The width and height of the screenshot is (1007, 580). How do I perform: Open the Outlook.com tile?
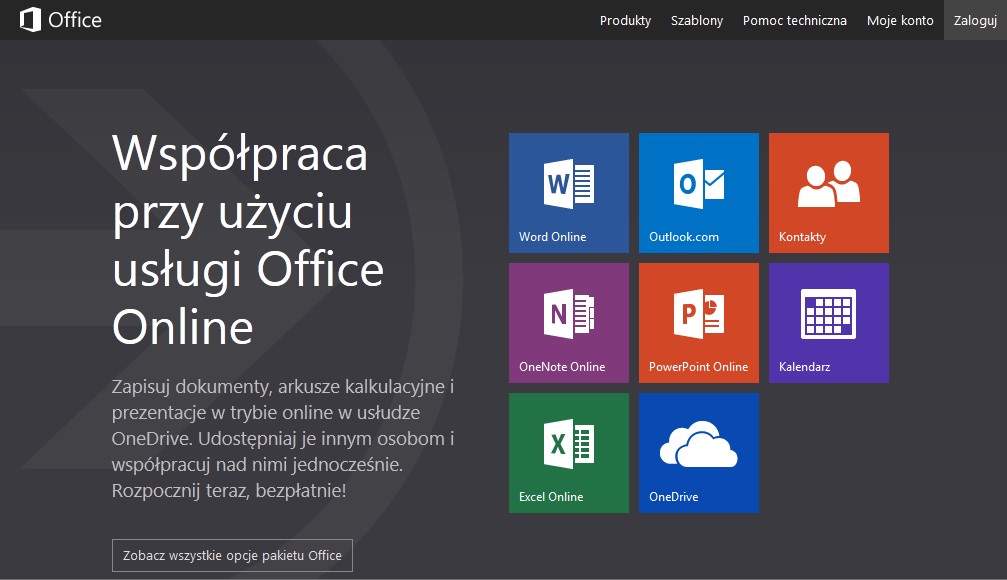tap(699, 193)
